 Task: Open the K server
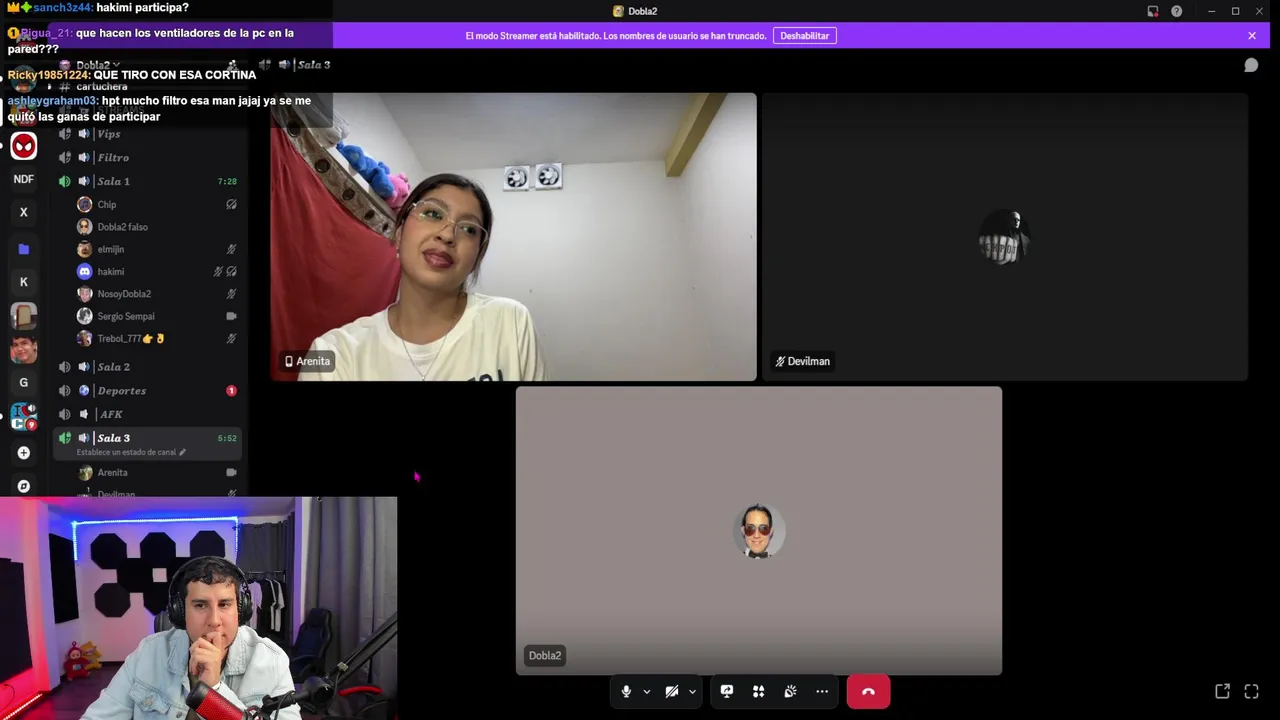click(x=24, y=282)
